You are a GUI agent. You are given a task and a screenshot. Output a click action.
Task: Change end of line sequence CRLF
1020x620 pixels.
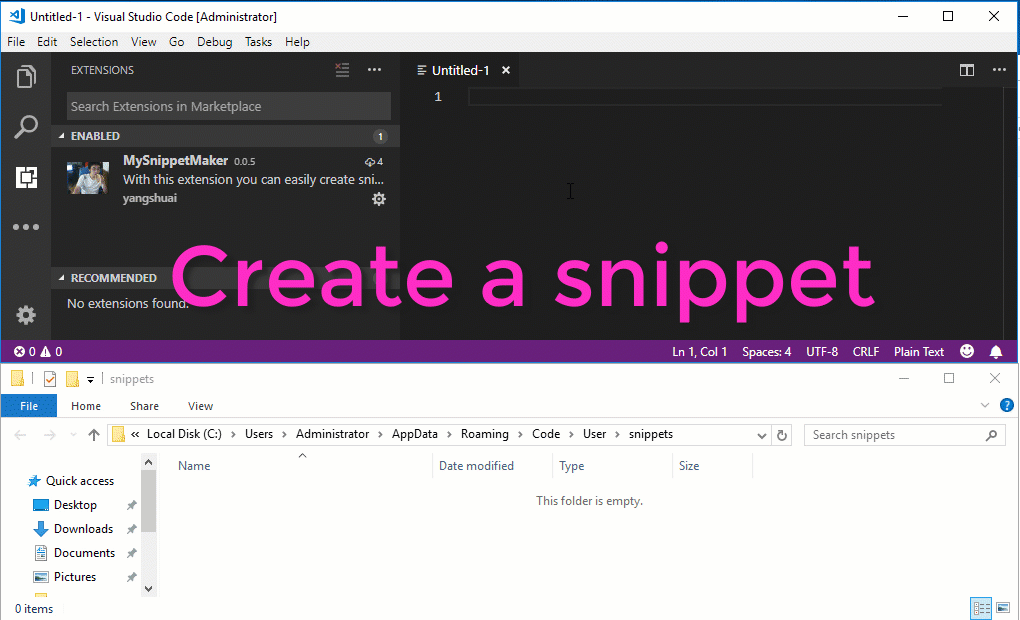[x=866, y=352]
